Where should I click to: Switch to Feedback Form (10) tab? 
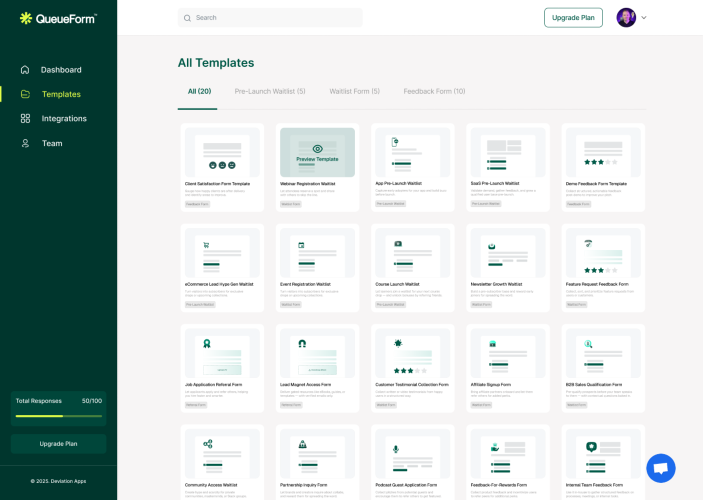pyautogui.click(x=434, y=91)
